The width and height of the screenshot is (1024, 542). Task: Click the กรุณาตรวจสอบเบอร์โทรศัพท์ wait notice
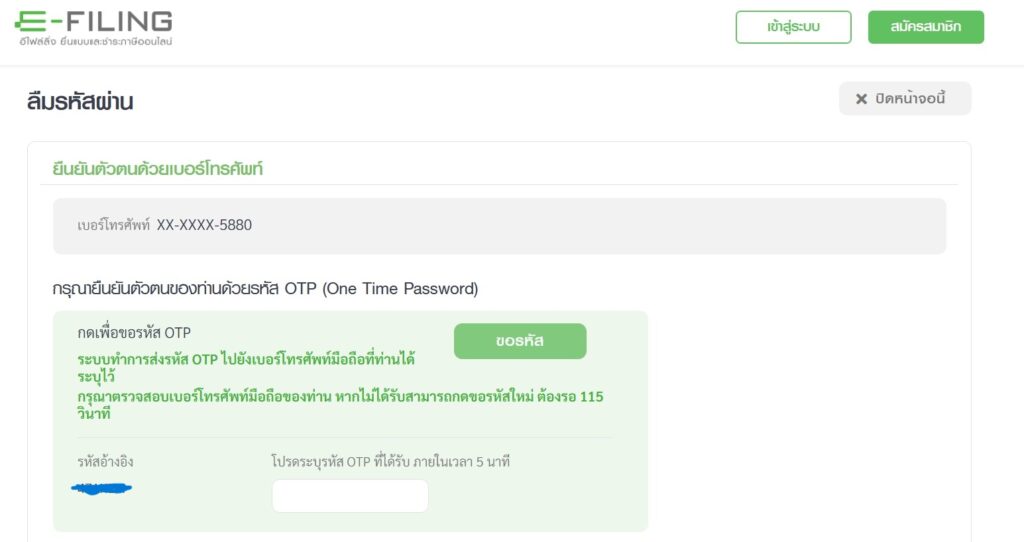click(340, 405)
